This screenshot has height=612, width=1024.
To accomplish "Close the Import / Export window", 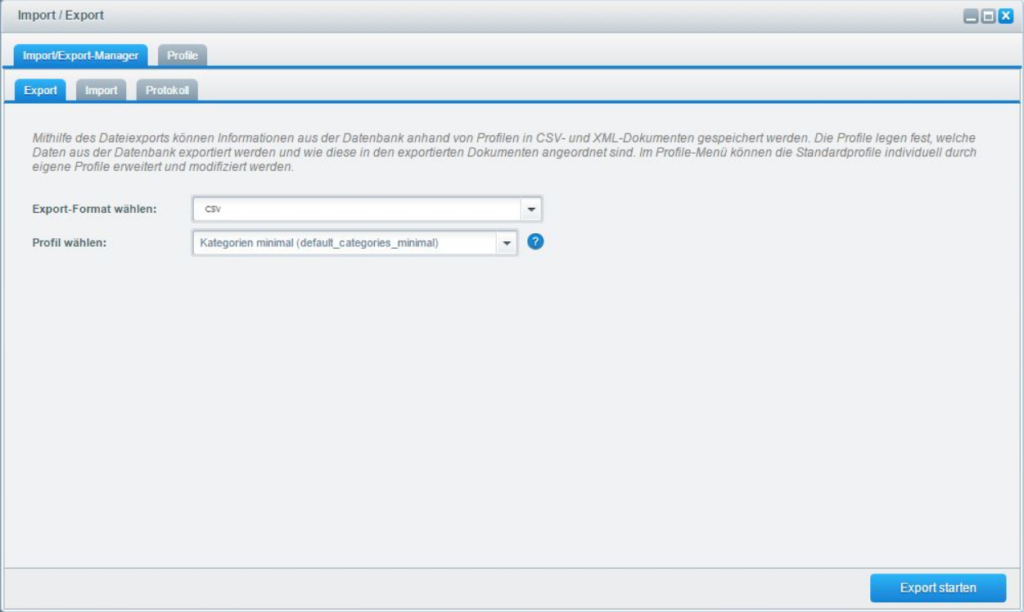I will (1004, 15).
